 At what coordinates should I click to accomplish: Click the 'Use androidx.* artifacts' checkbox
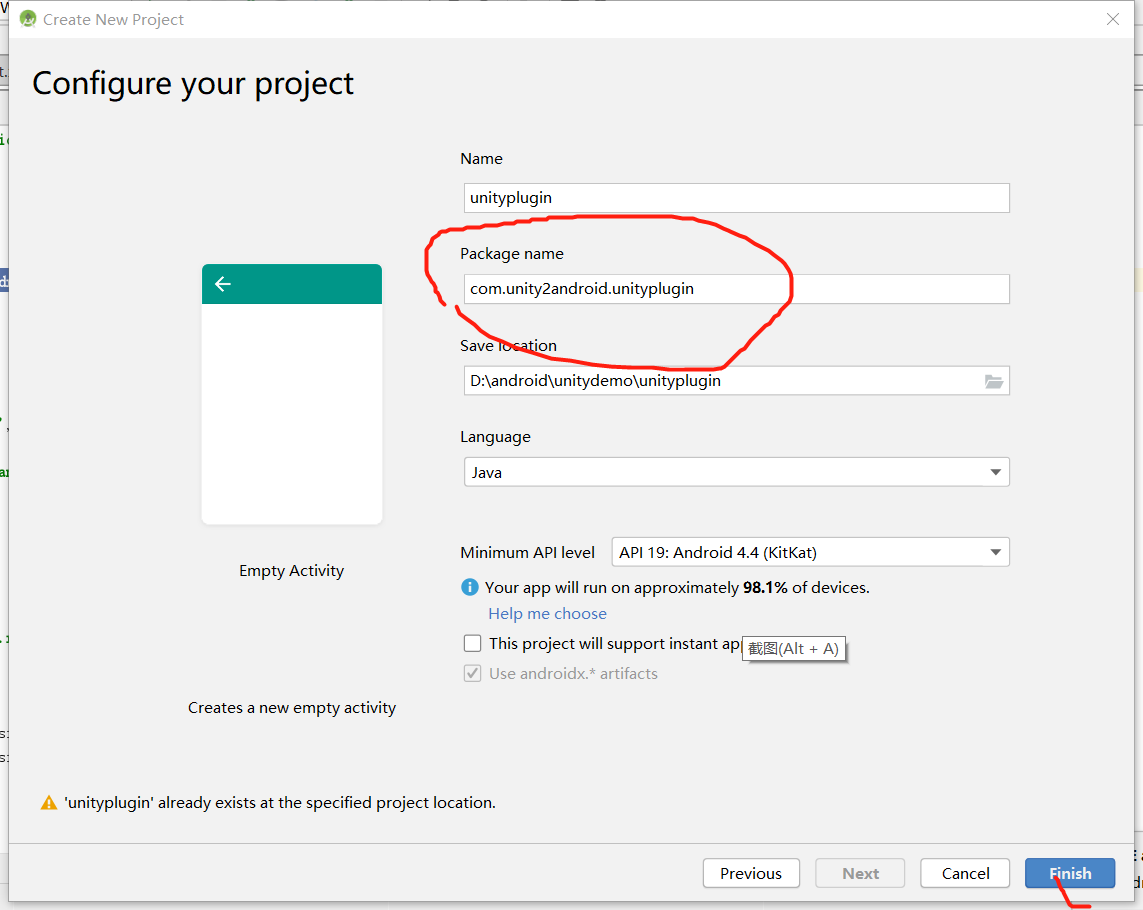472,673
